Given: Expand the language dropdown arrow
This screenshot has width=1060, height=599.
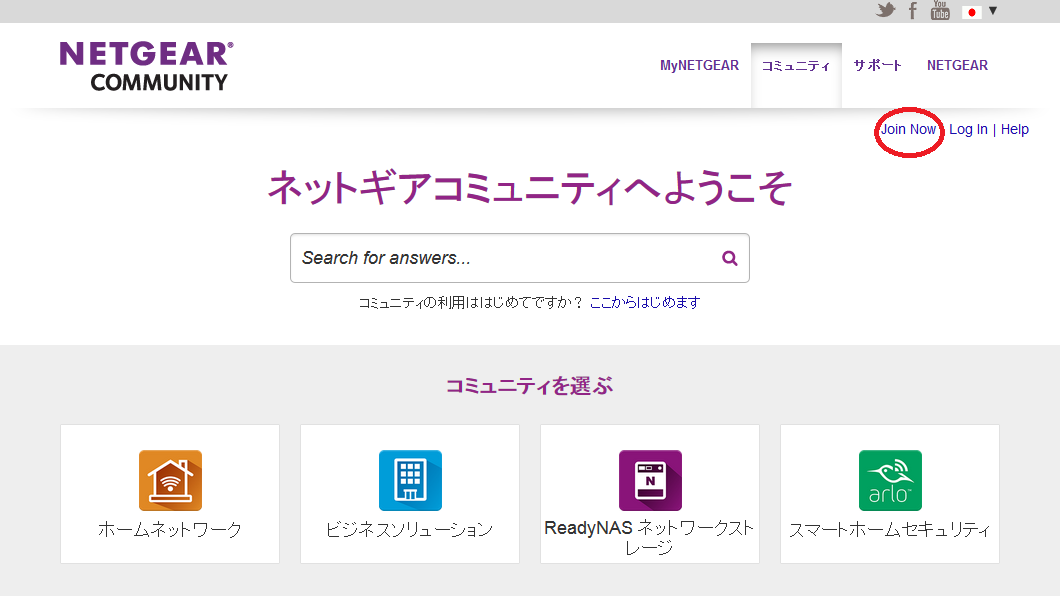Looking at the screenshot, I should click(993, 11).
